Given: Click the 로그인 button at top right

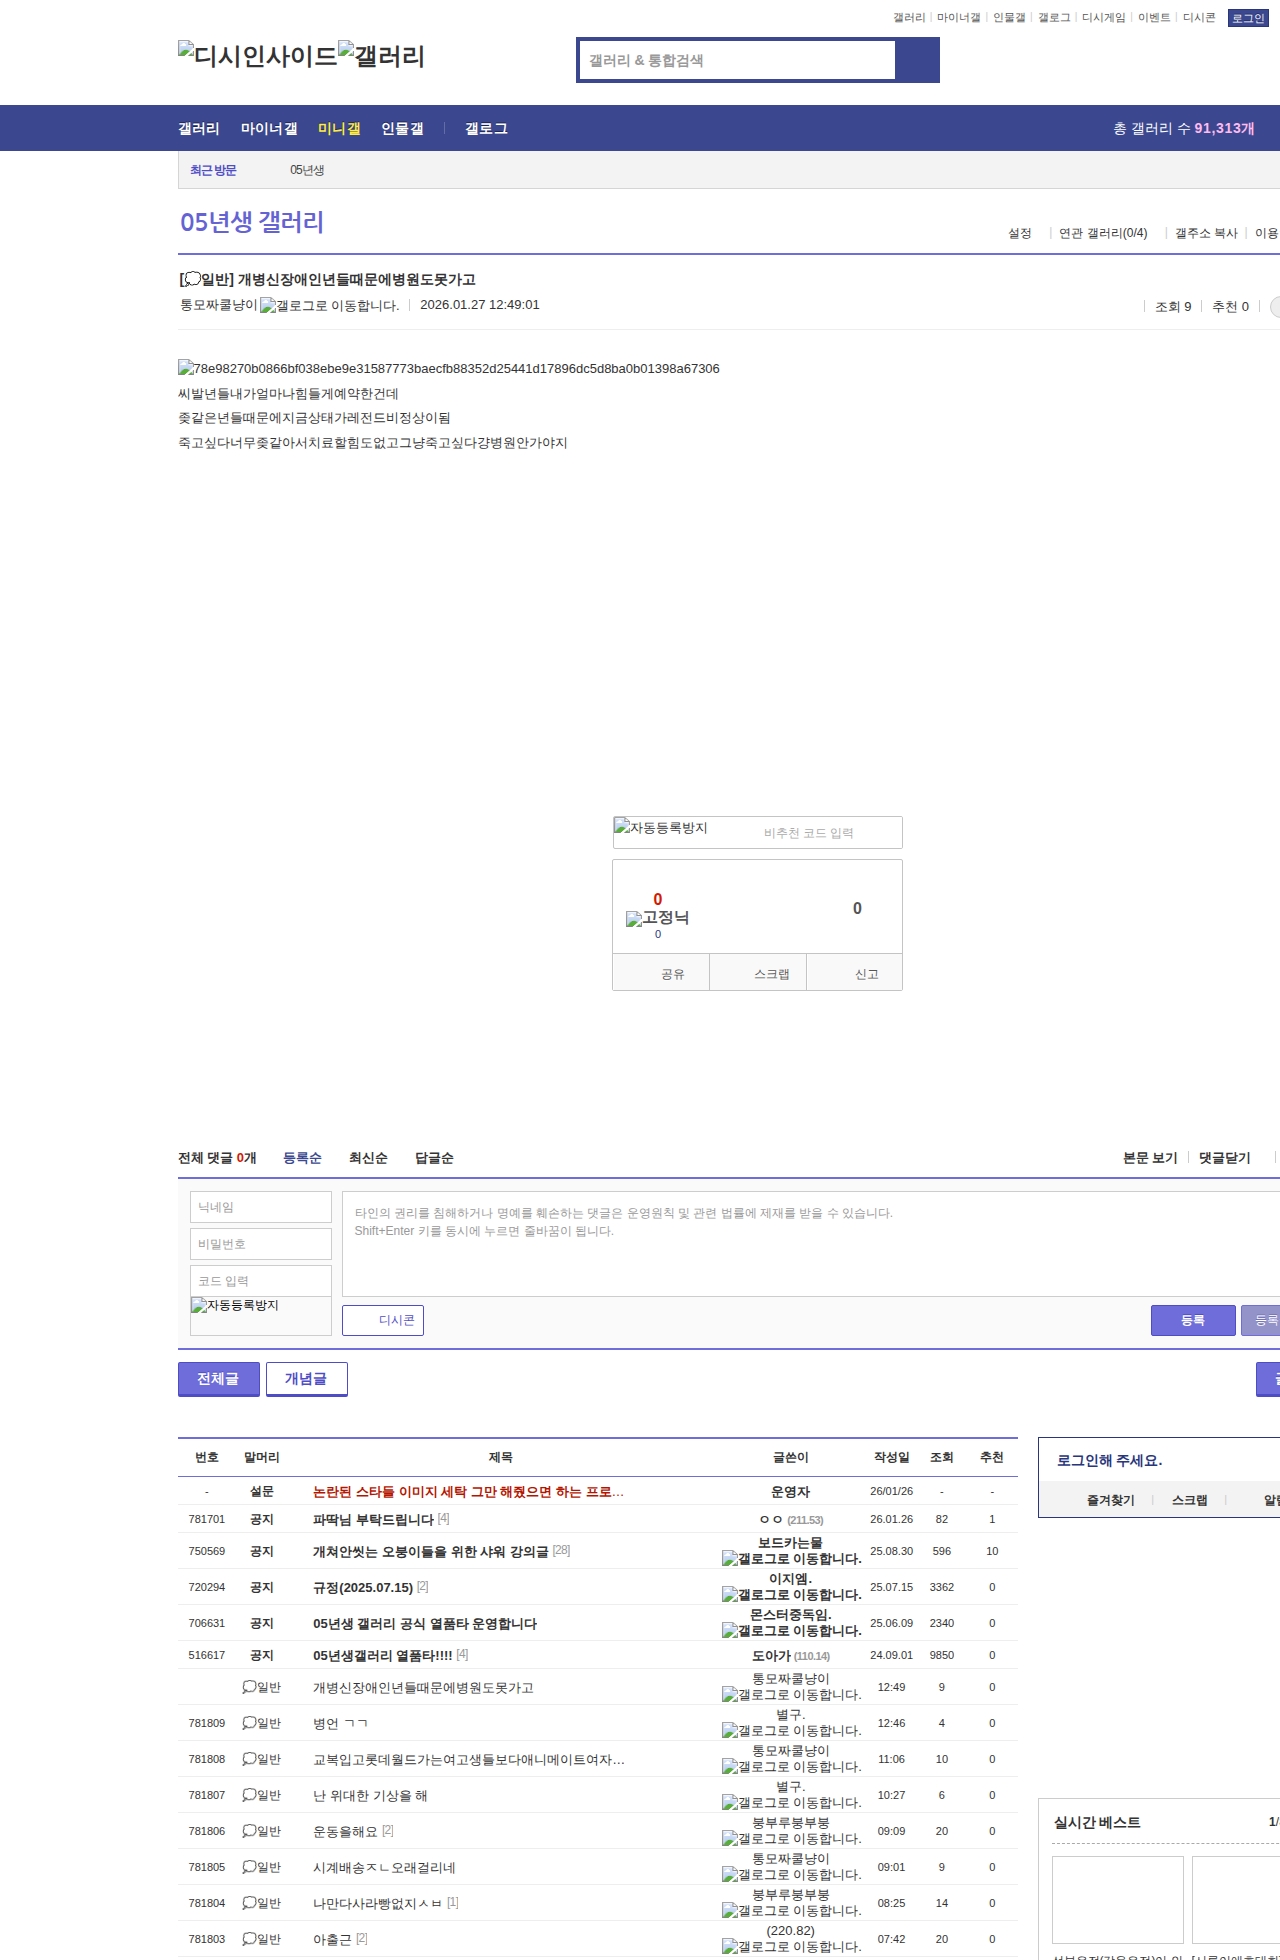Looking at the screenshot, I should [1247, 18].
